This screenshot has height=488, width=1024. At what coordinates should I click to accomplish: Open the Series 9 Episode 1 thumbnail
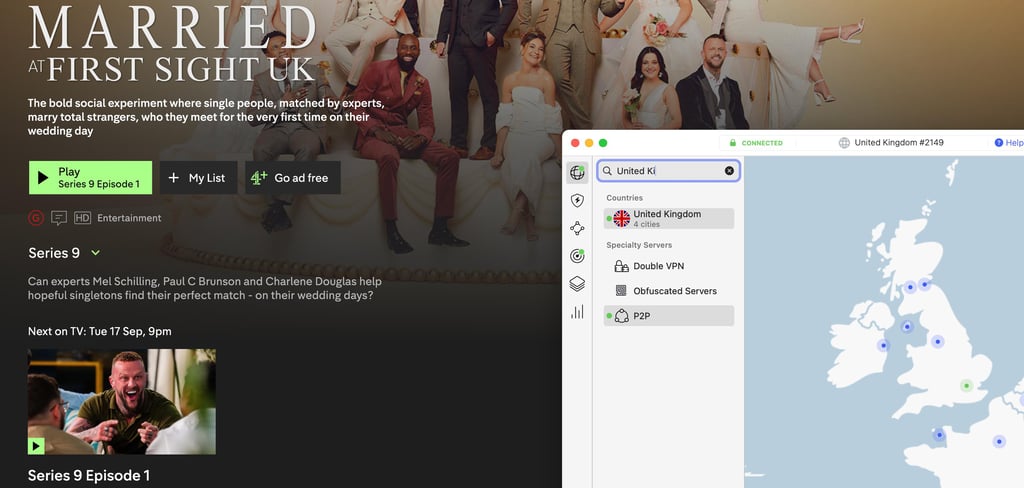121,402
